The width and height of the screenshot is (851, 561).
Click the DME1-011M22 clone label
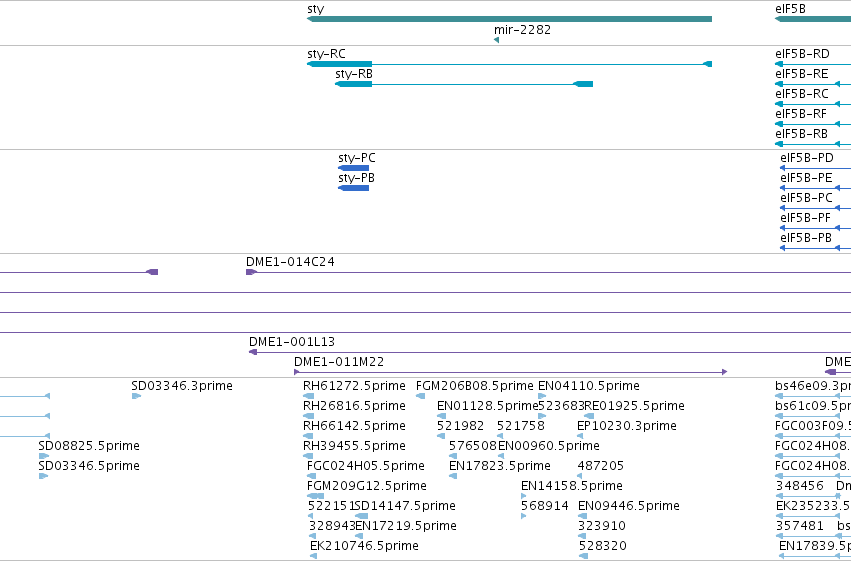pyautogui.click(x=339, y=362)
